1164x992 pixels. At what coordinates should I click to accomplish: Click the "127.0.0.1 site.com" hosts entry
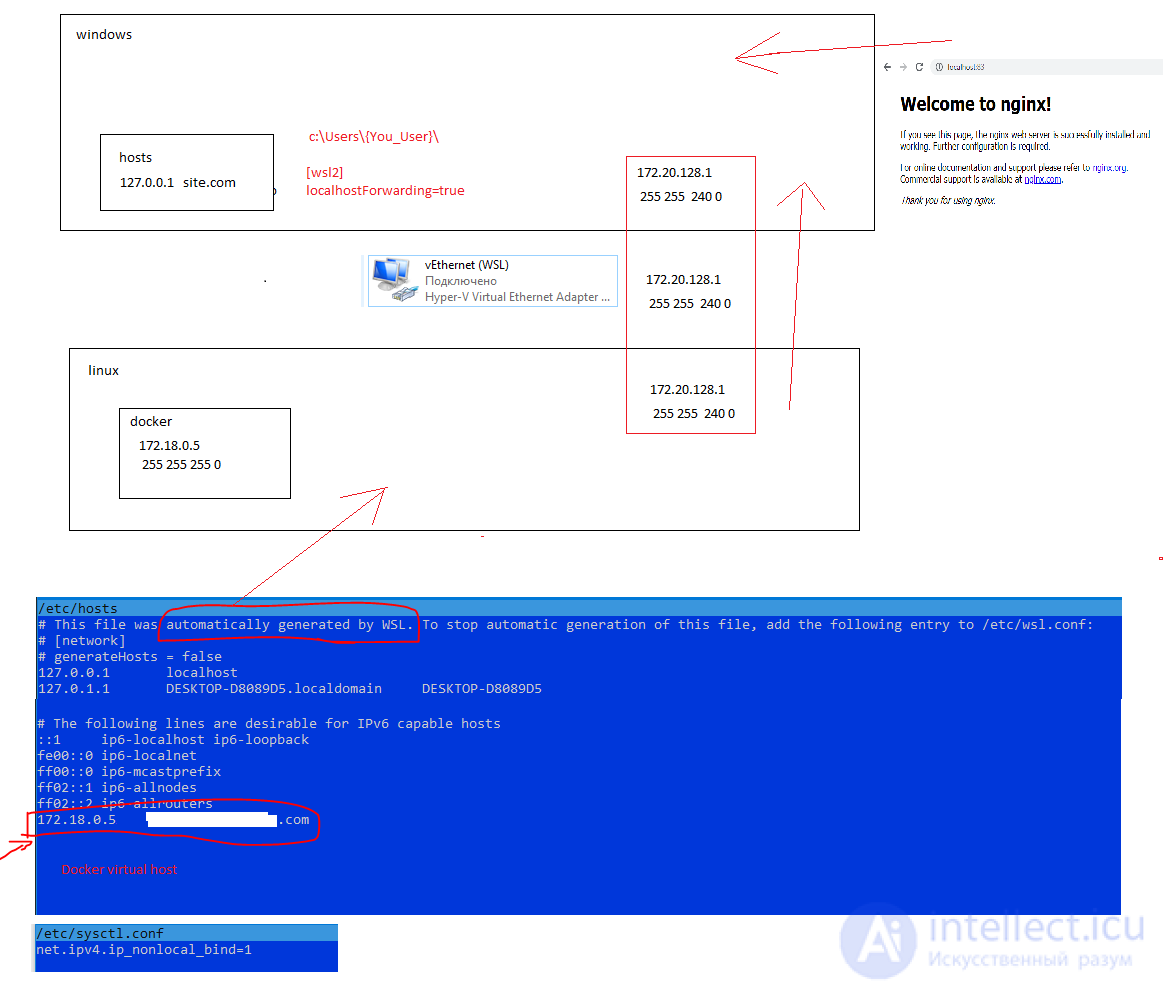pyautogui.click(x=177, y=183)
